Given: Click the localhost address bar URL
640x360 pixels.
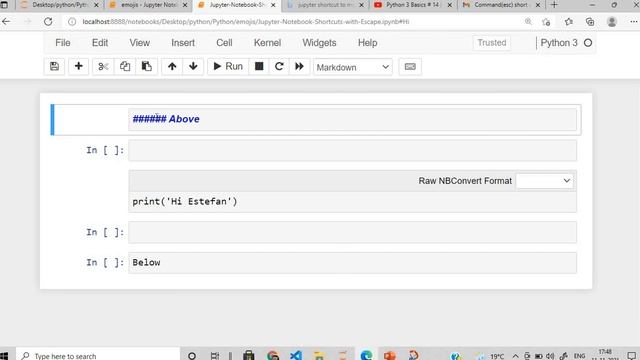Looking at the screenshot, I should point(246,22).
